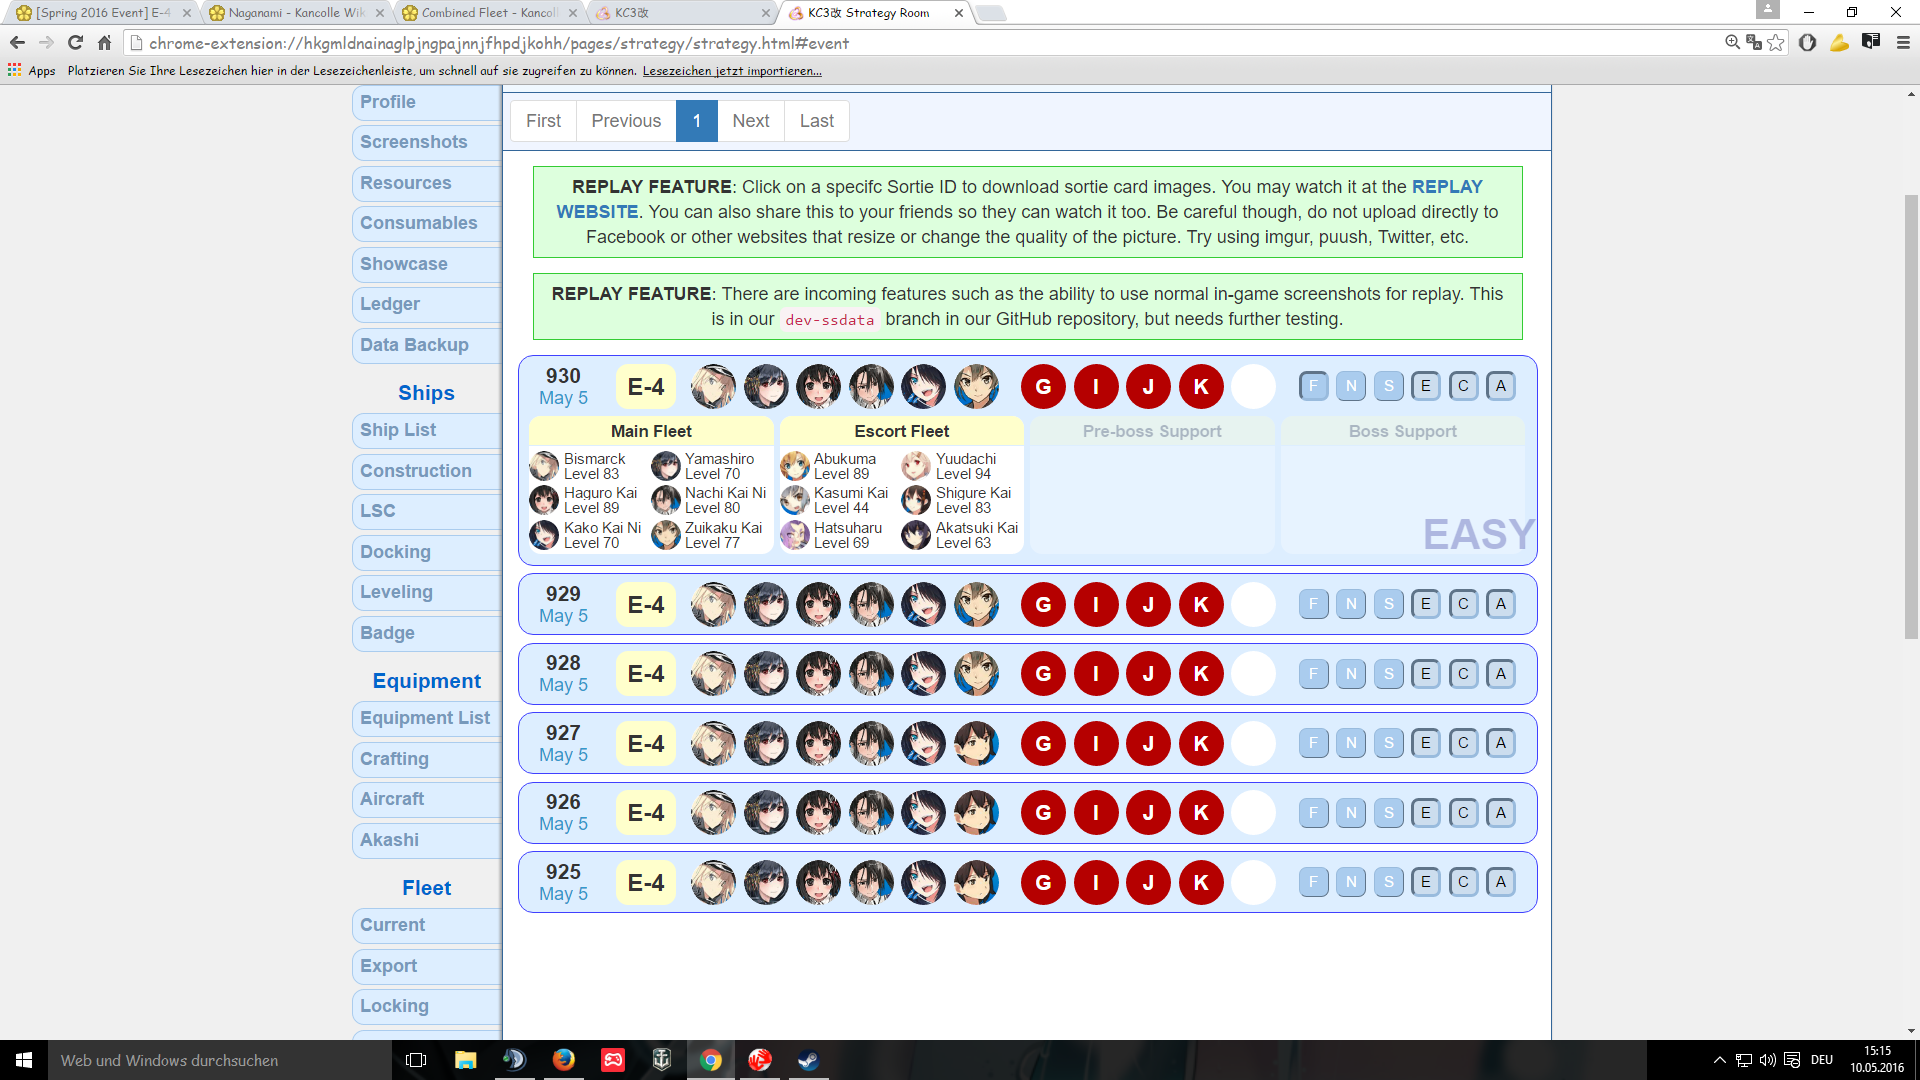Open Steam from taskbar
The width and height of the screenshot is (1920, 1080).
[809, 1060]
